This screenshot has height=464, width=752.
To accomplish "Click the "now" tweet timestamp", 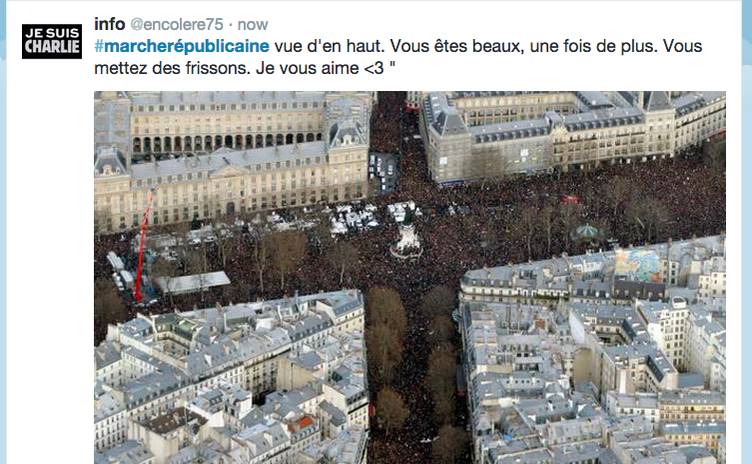I will click(253, 24).
